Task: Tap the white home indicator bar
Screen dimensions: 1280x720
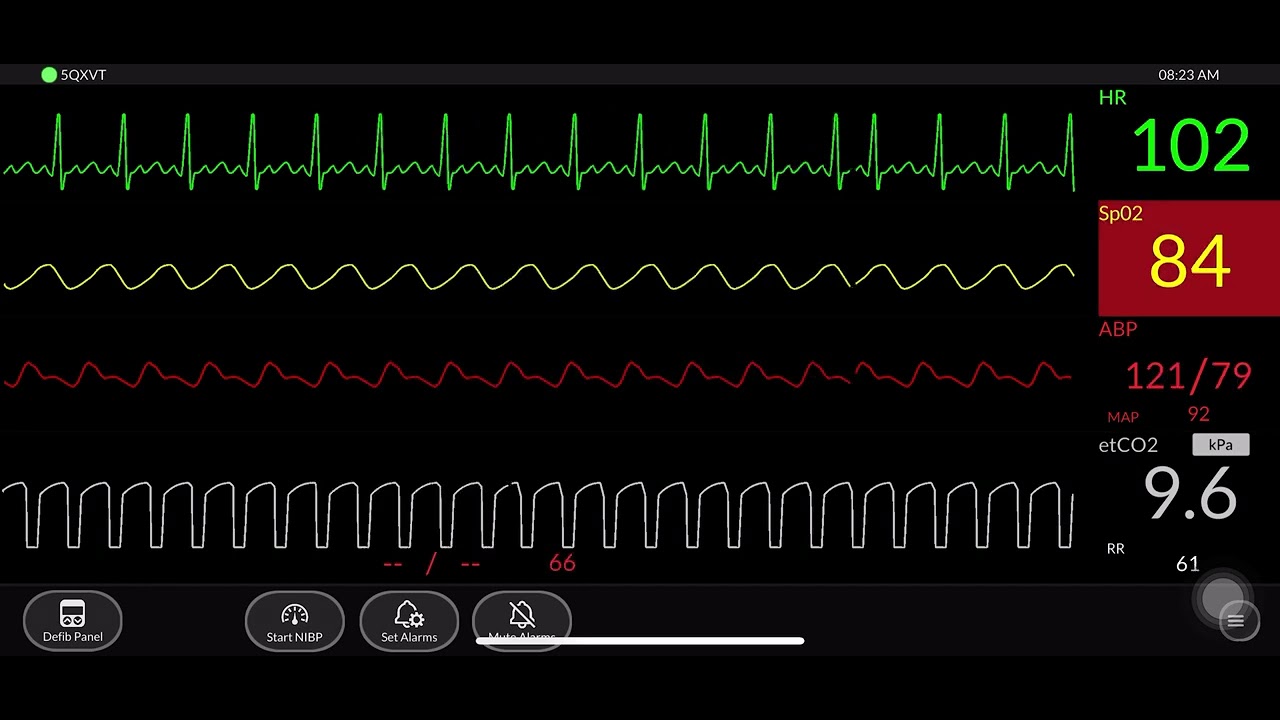Action: tap(640, 641)
